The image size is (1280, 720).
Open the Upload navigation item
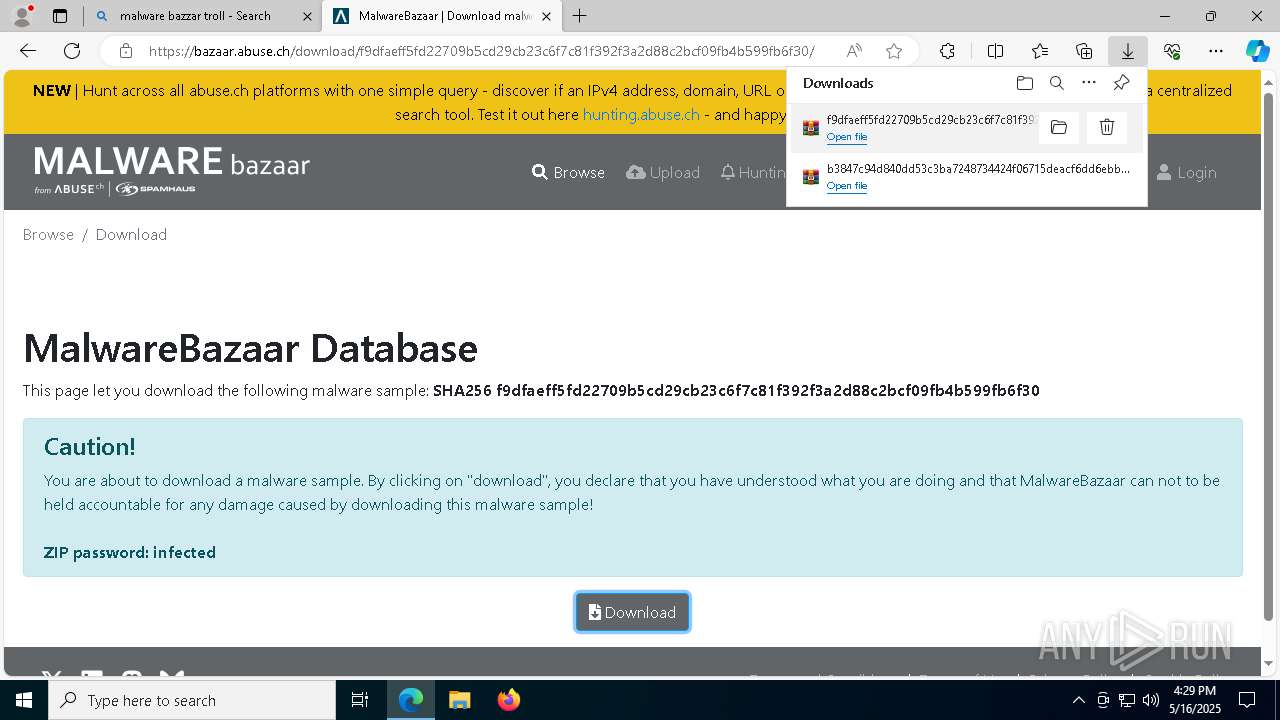pyautogui.click(x=663, y=172)
